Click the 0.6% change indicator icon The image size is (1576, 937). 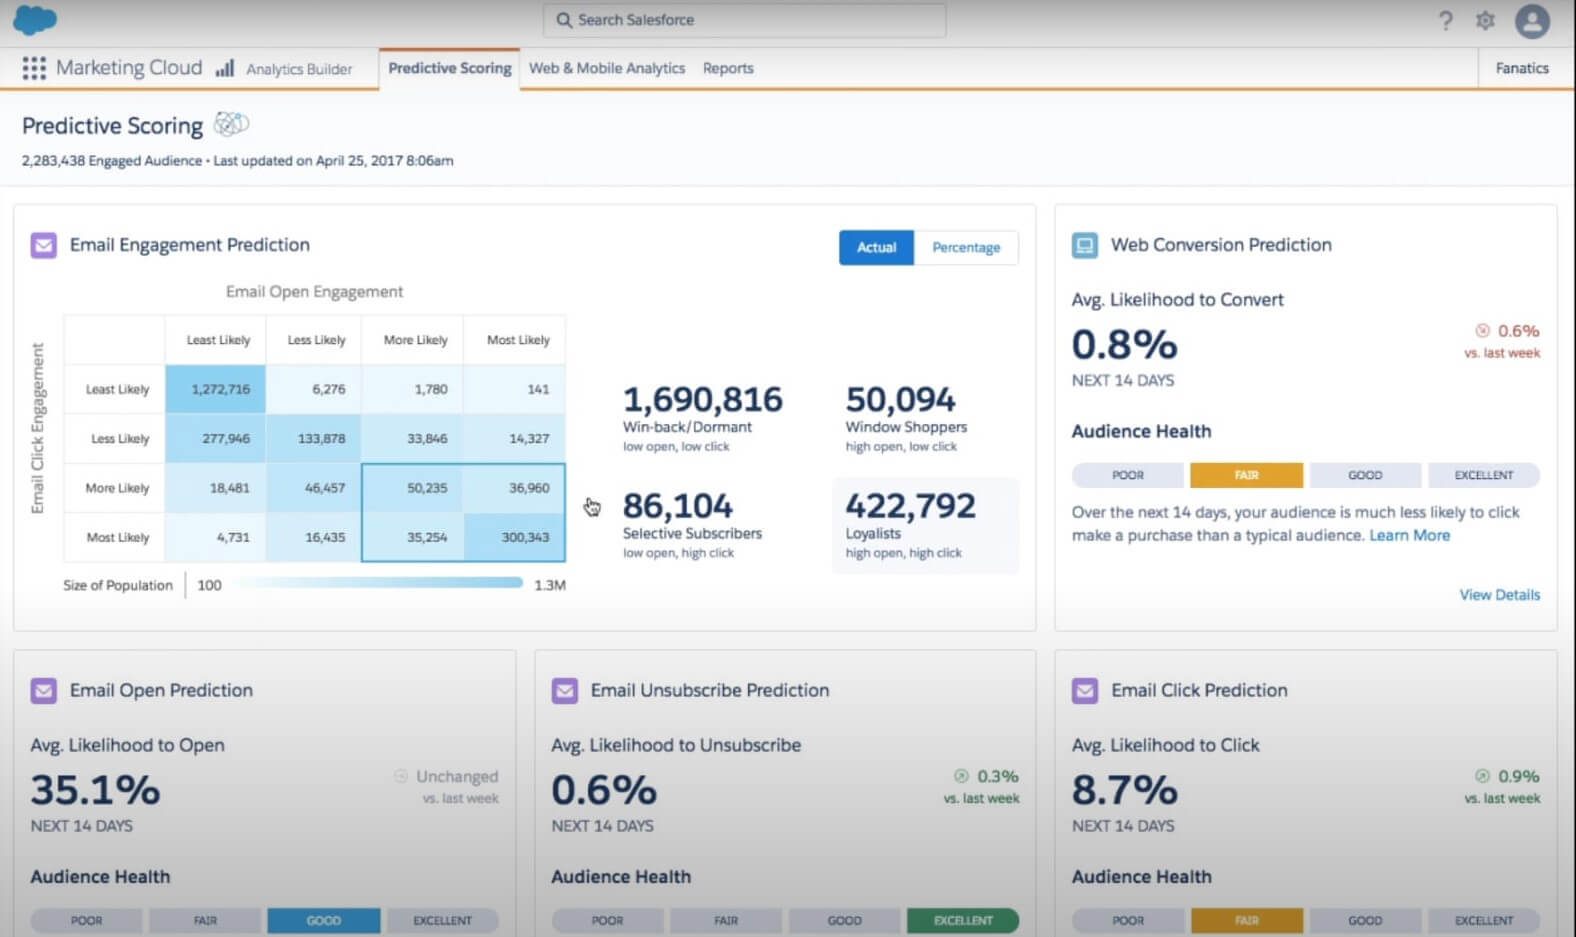1483,331
